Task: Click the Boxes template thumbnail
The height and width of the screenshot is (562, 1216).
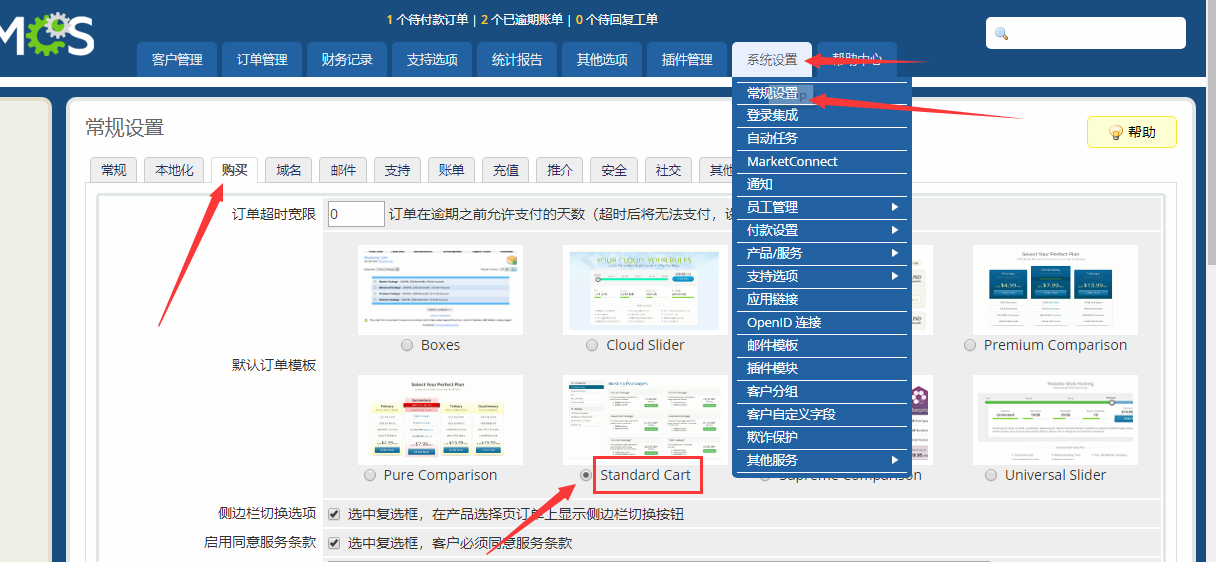Action: point(440,290)
